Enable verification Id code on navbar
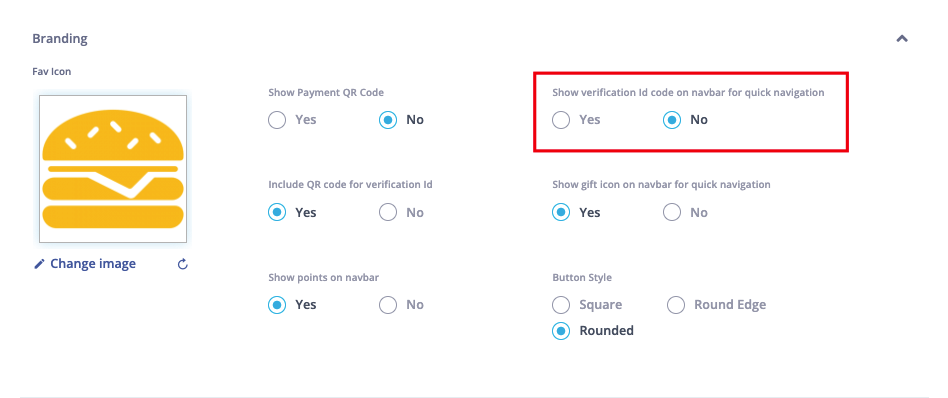948x398 pixels. pyautogui.click(x=561, y=120)
